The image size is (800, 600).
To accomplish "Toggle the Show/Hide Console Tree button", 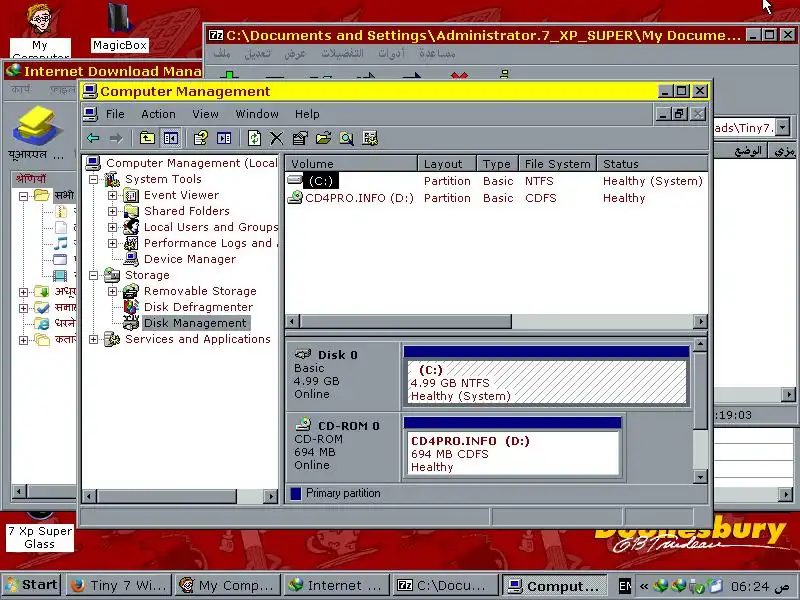I will tap(170, 138).
